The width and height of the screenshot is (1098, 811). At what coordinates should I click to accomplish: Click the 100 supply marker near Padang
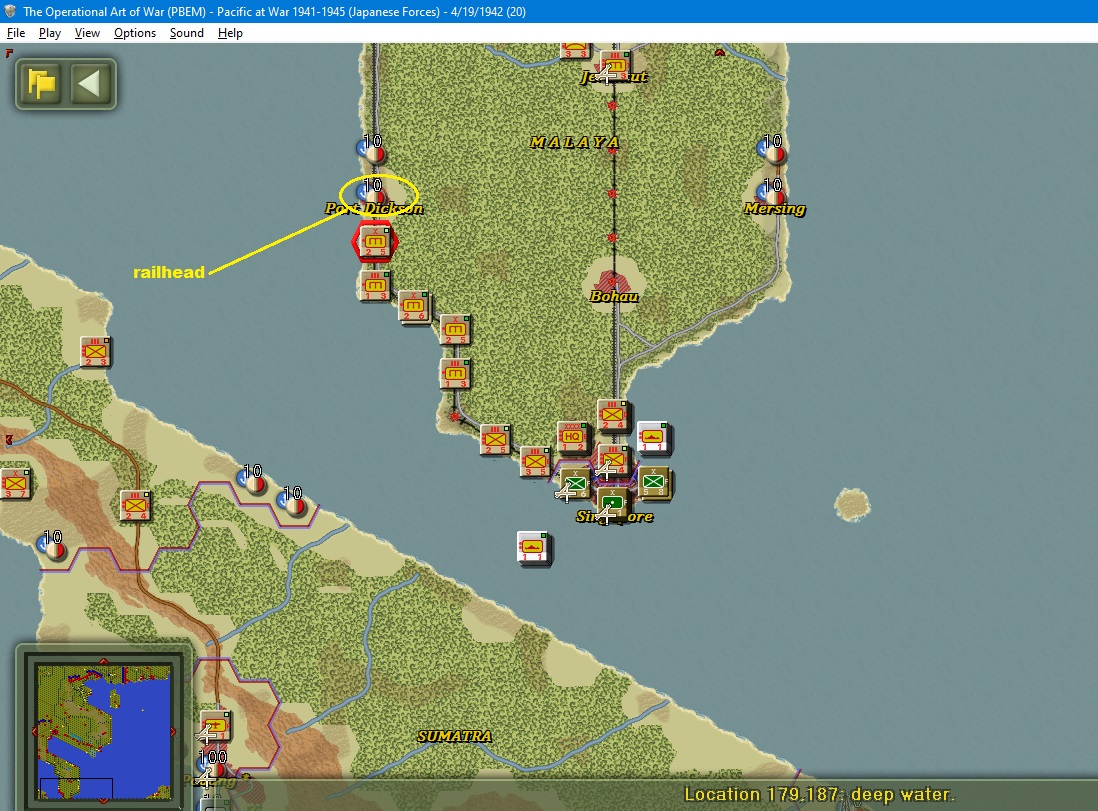tap(211, 764)
